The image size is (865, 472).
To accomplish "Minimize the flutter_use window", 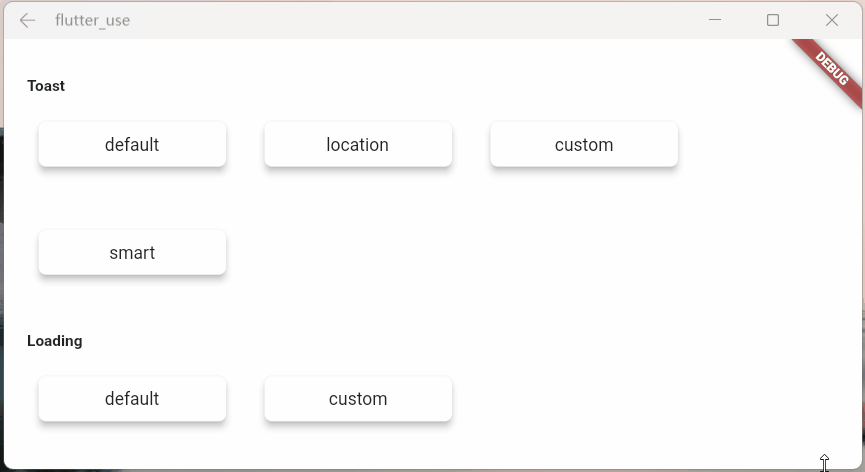I will (715, 20).
